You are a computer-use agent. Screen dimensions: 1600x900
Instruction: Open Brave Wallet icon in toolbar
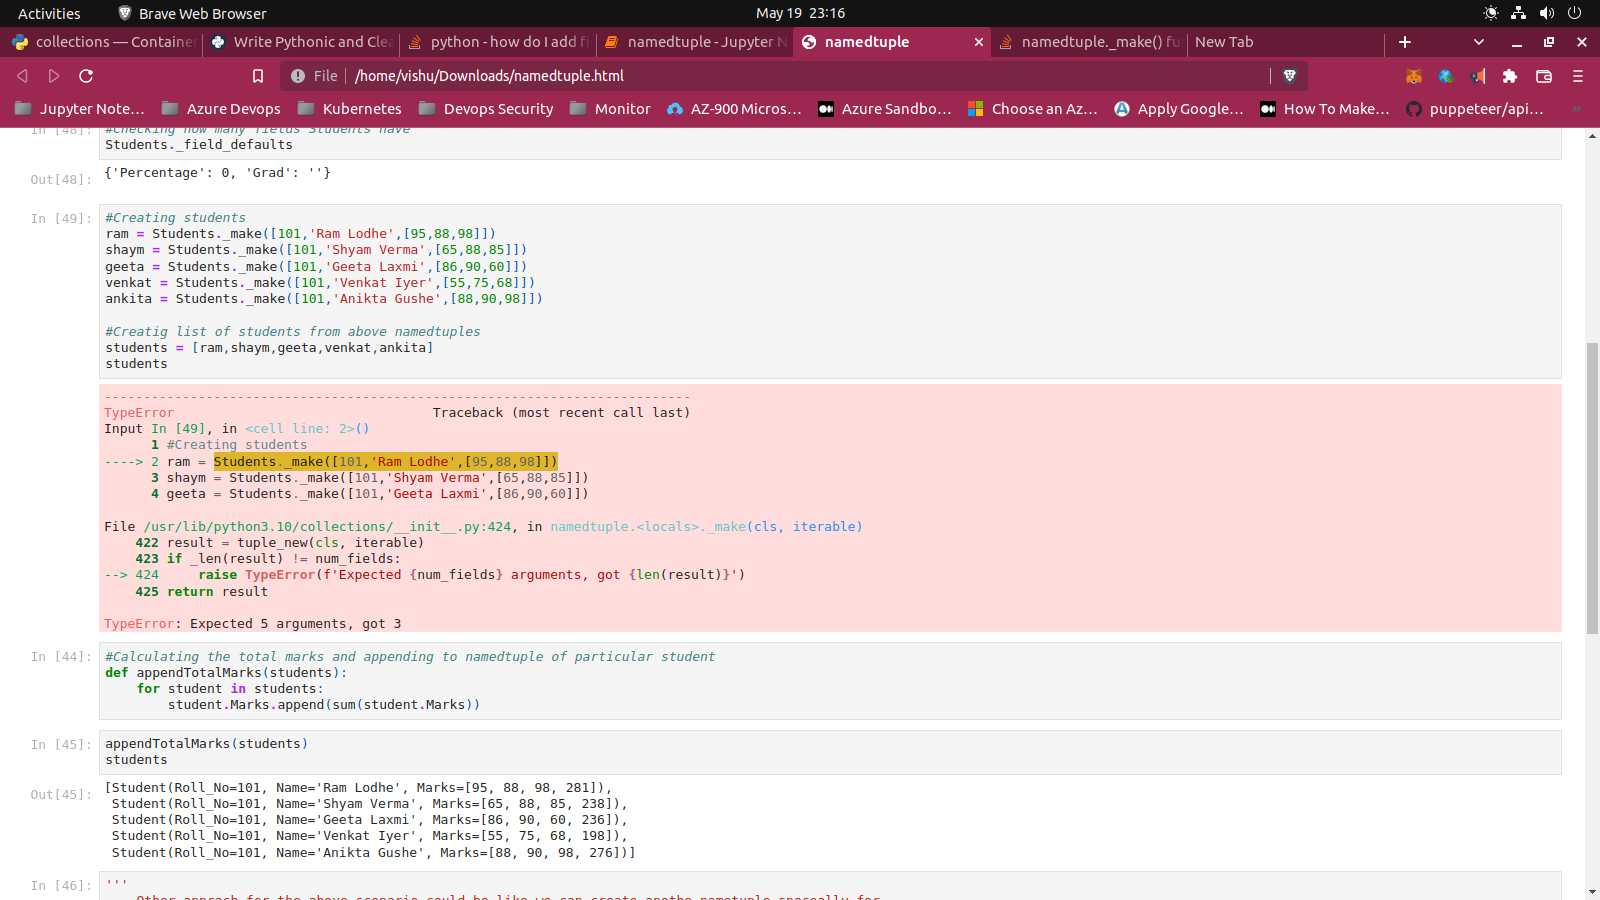(1544, 76)
